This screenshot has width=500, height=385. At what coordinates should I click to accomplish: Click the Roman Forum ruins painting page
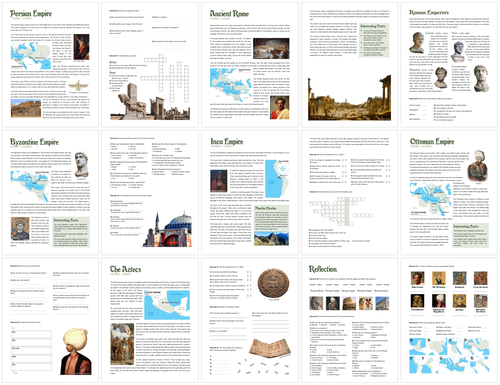click(349, 65)
